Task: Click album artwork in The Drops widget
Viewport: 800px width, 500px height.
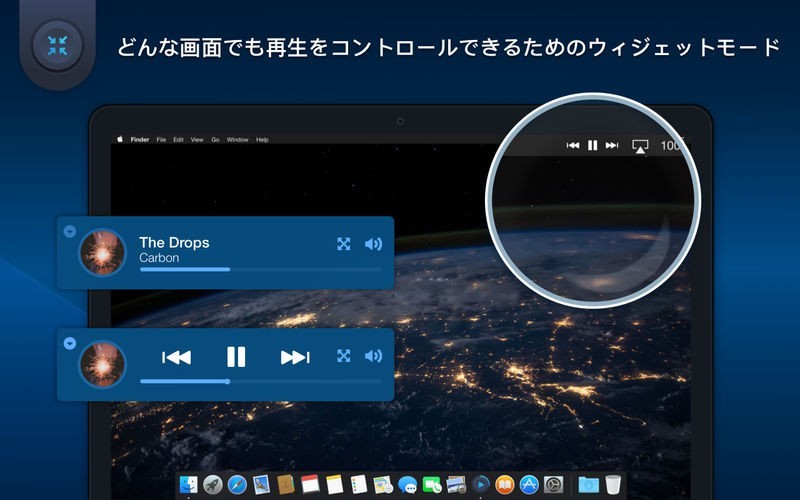Action: [x=102, y=252]
